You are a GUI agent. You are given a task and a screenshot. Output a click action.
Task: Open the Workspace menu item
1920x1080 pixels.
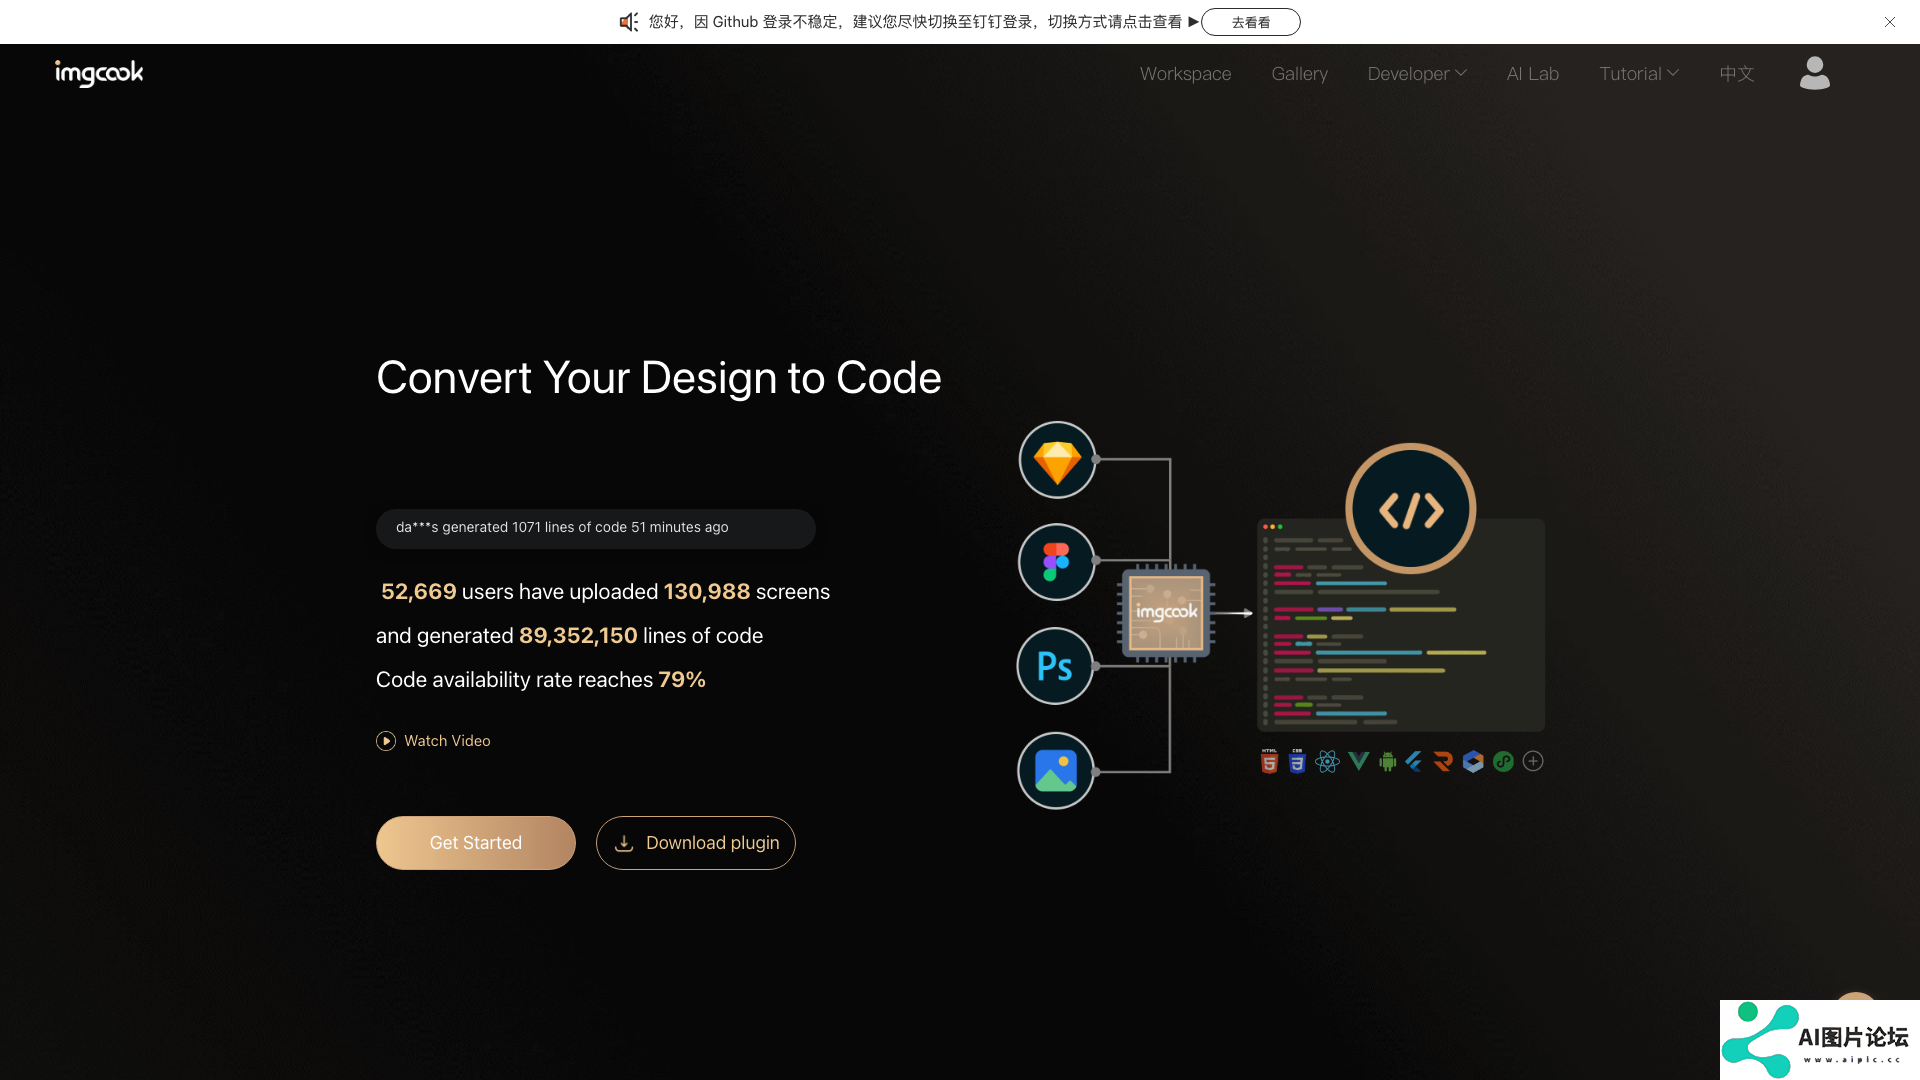[x=1185, y=74]
